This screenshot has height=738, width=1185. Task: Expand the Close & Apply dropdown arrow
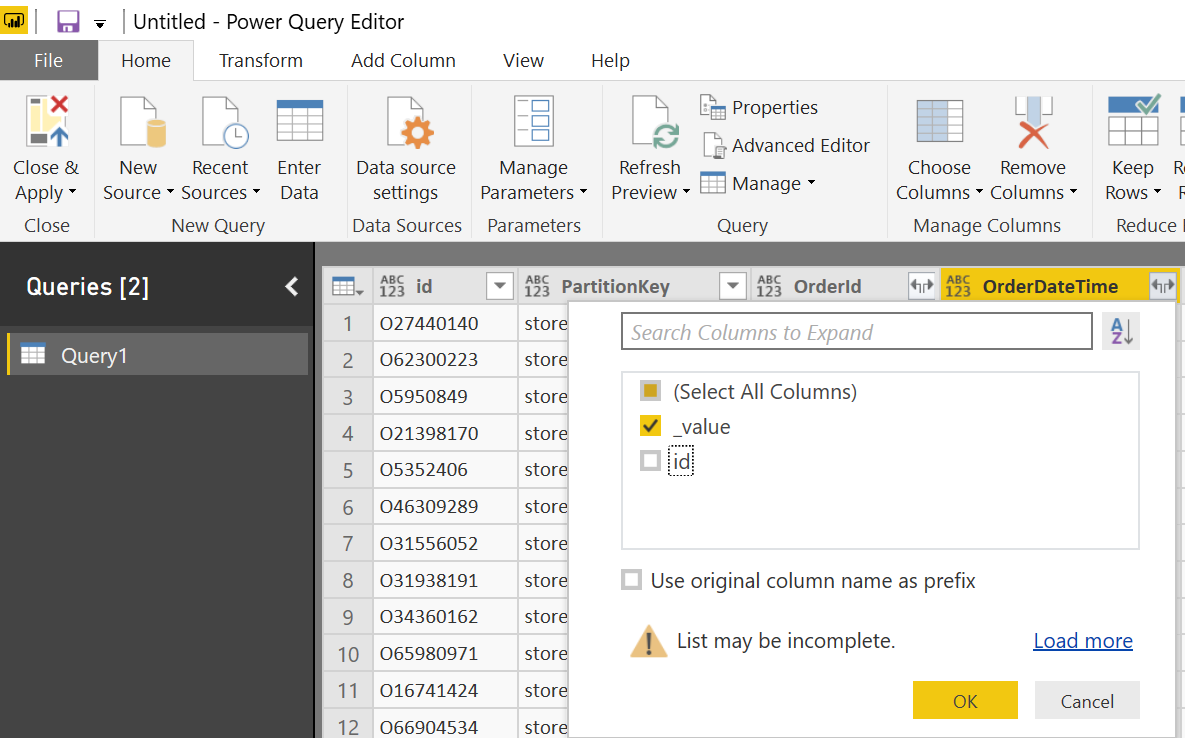(73, 193)
